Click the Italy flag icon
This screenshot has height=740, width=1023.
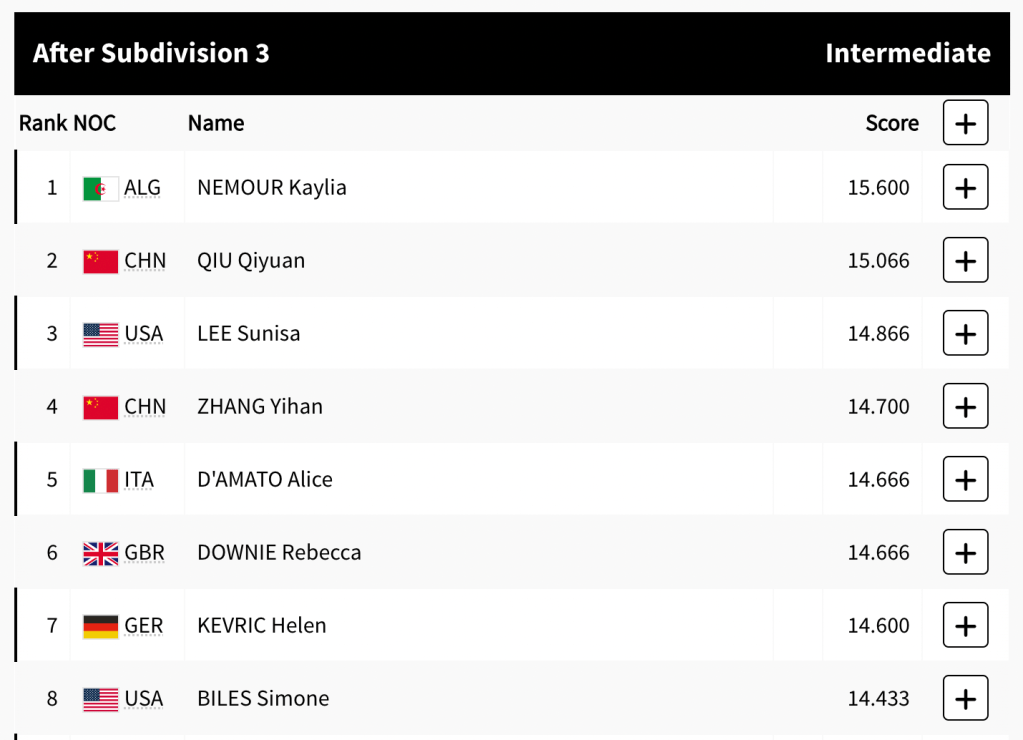tap(101, 480)
